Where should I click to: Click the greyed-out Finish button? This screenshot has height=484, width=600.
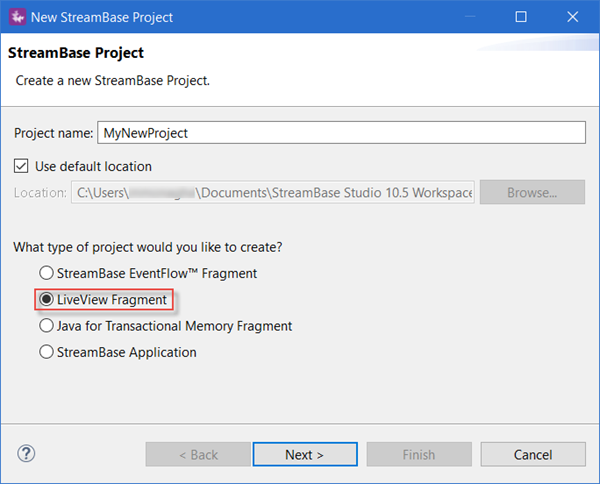point(418,454)
